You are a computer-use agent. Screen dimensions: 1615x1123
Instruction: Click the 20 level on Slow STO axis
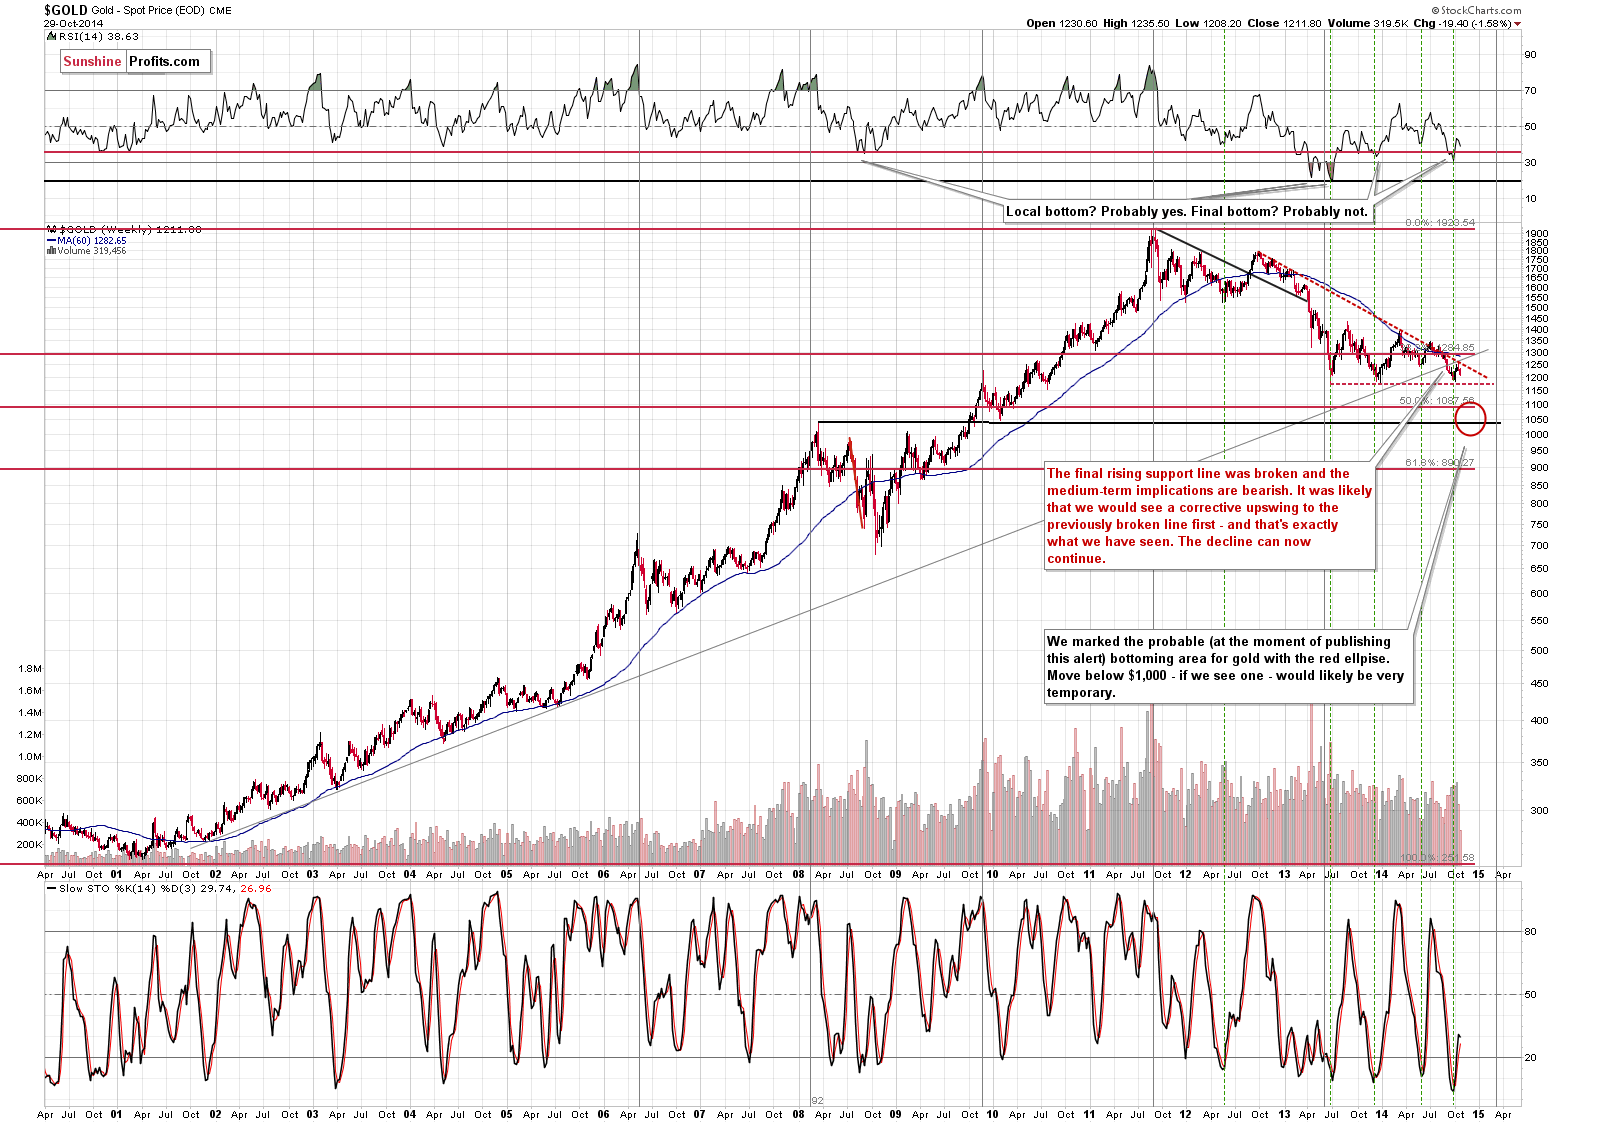(1531, 1058)
